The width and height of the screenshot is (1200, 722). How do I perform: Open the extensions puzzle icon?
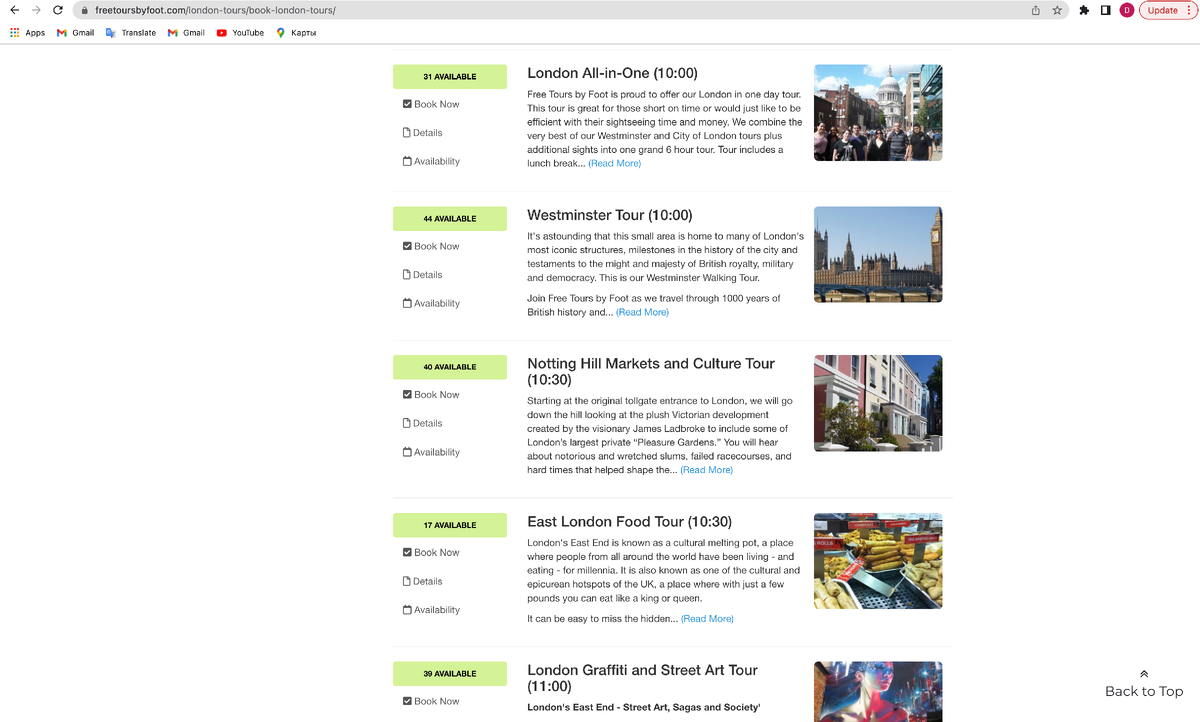pos(1084,10)
